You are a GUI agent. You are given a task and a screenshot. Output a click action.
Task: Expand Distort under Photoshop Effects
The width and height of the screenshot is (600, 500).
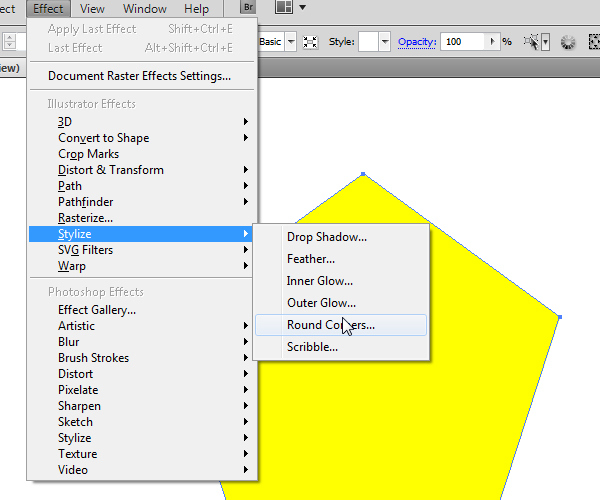click(x=142, y=374)
